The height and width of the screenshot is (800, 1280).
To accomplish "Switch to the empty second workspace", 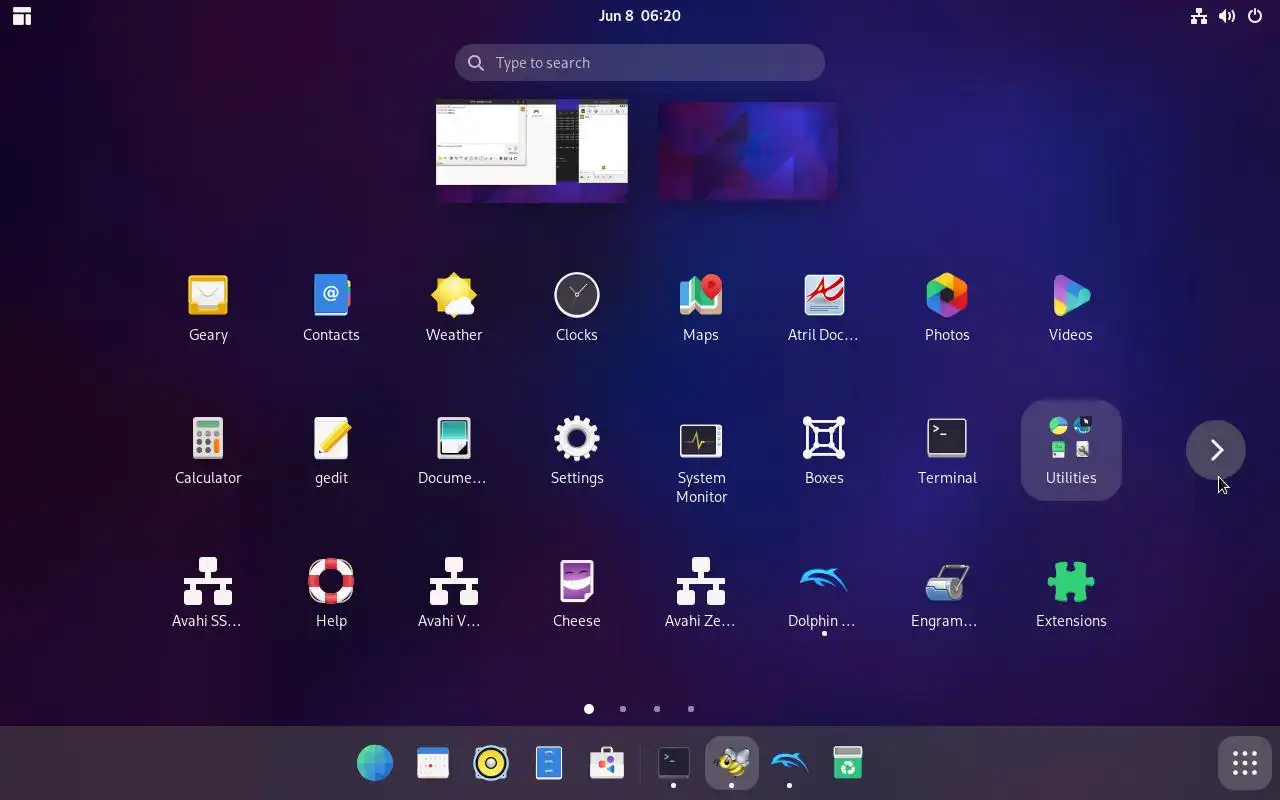I will [748, 151].
